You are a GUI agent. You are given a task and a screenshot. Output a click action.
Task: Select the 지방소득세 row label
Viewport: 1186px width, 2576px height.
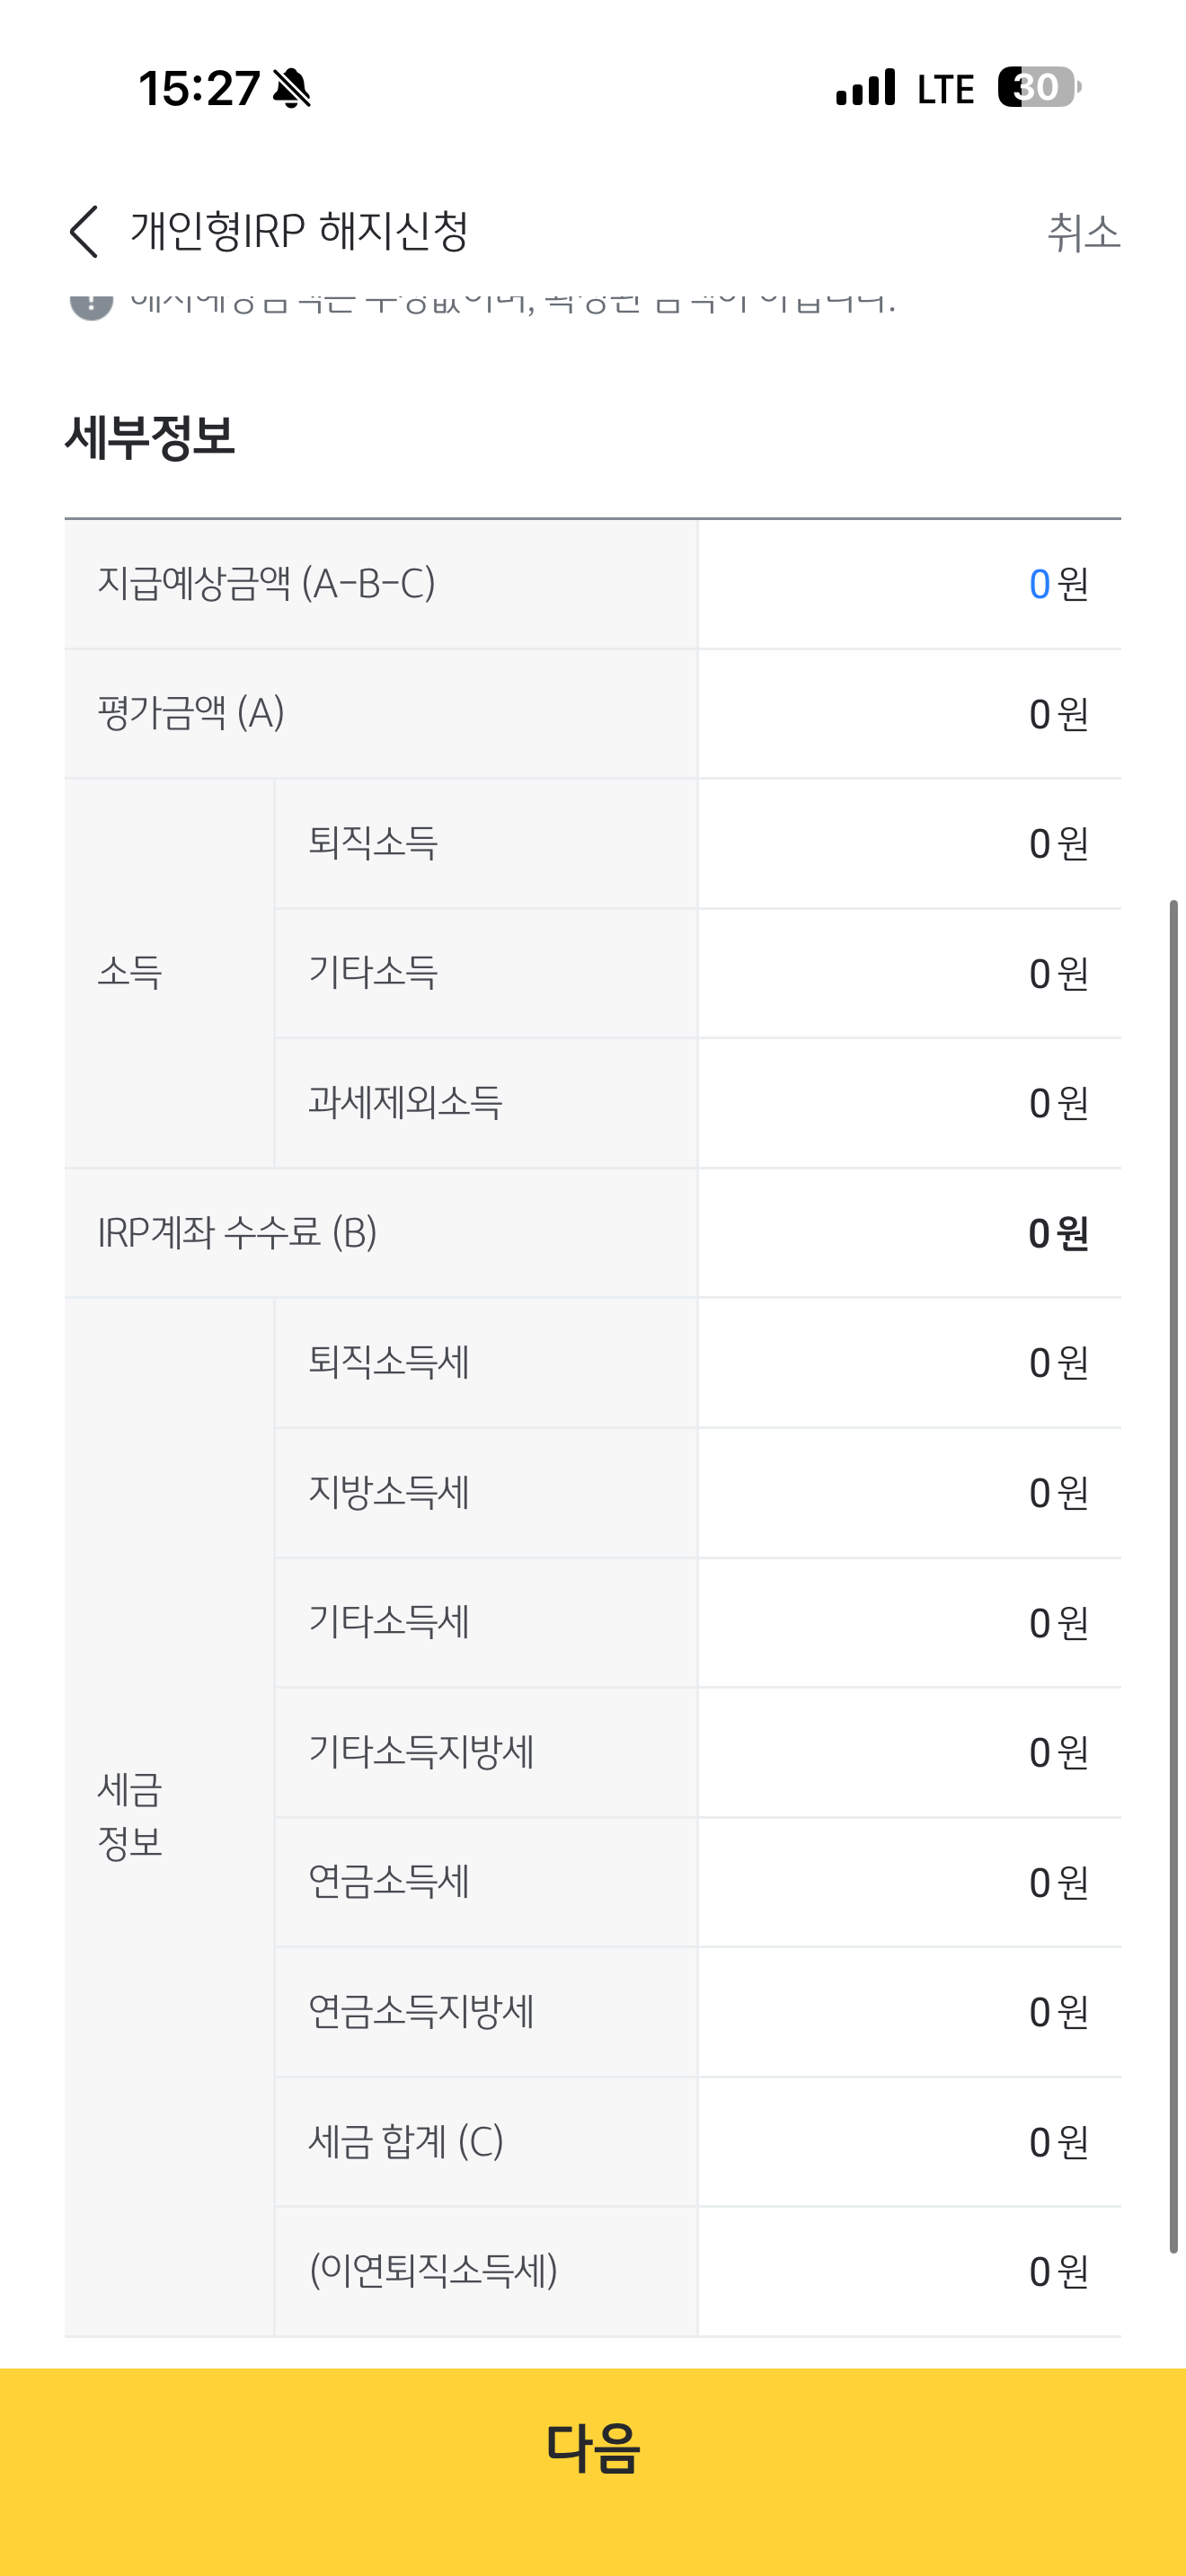[389, 1492]
